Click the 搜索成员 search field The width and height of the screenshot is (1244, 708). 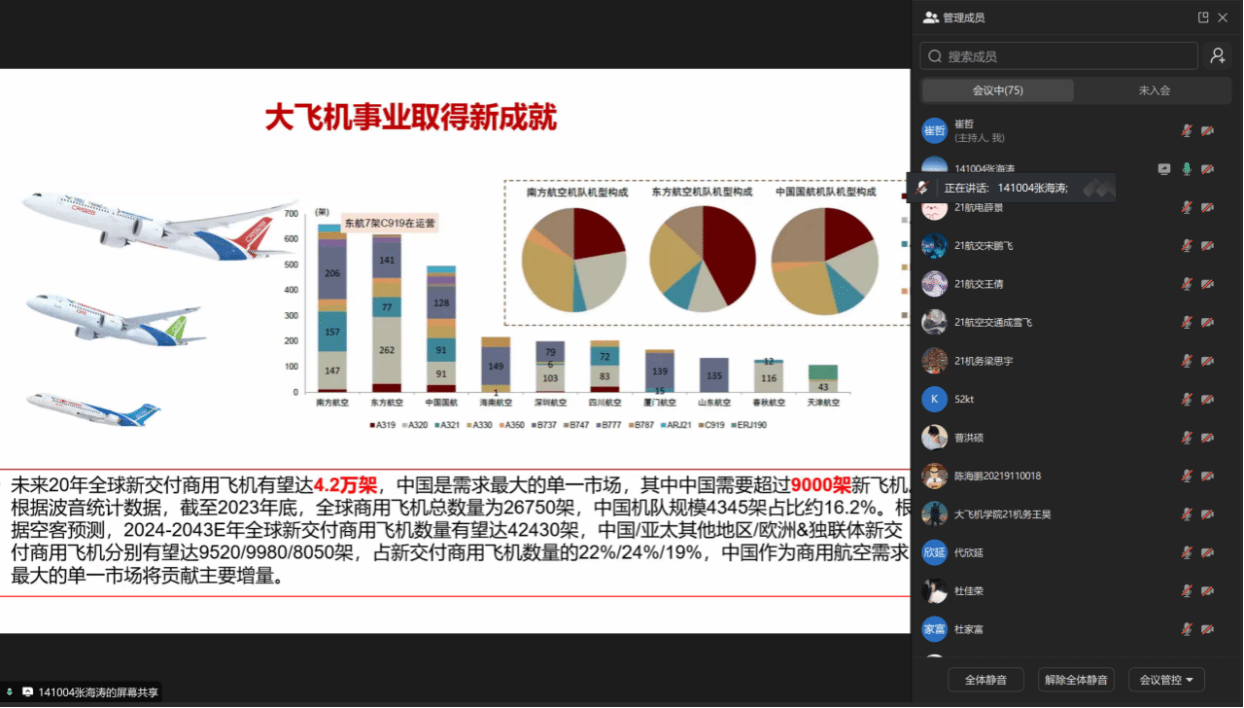(x=1060, y=56)
